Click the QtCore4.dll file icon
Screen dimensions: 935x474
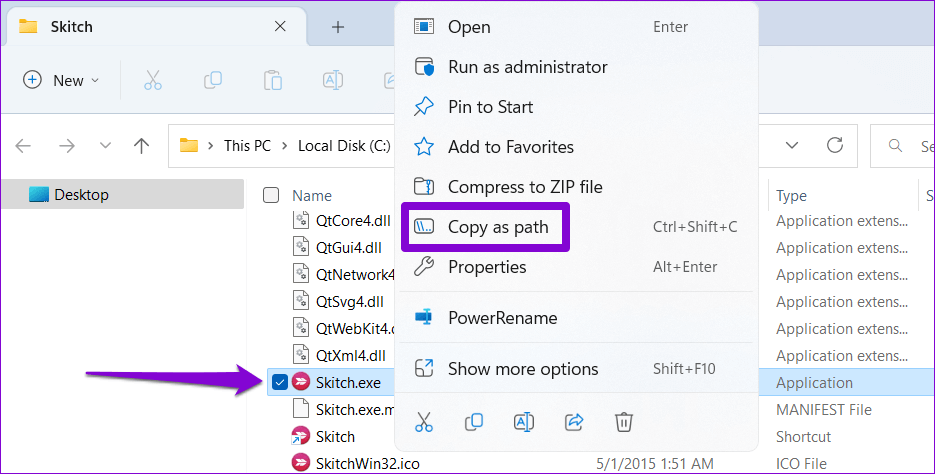point(301,221)
